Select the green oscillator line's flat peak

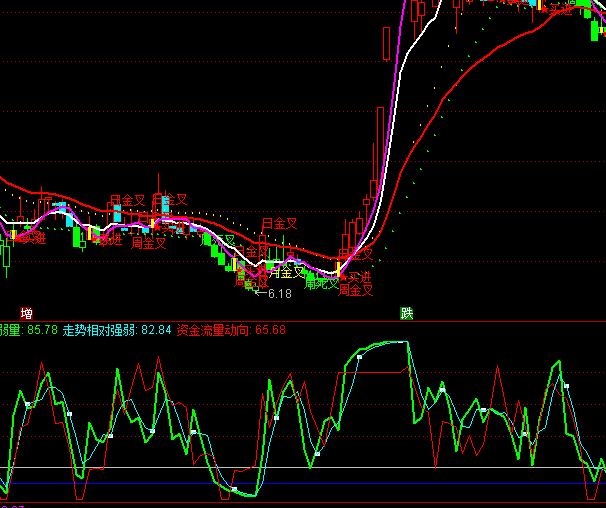tap(390, 343)
